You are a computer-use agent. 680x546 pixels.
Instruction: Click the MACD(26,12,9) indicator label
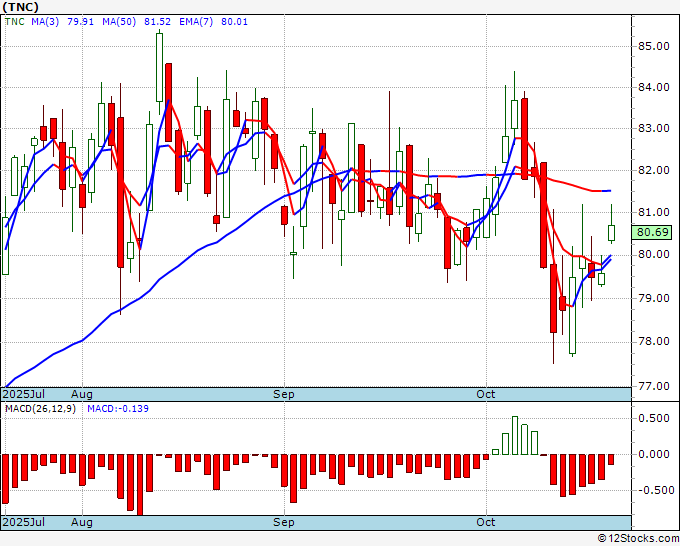pos(40,409)
